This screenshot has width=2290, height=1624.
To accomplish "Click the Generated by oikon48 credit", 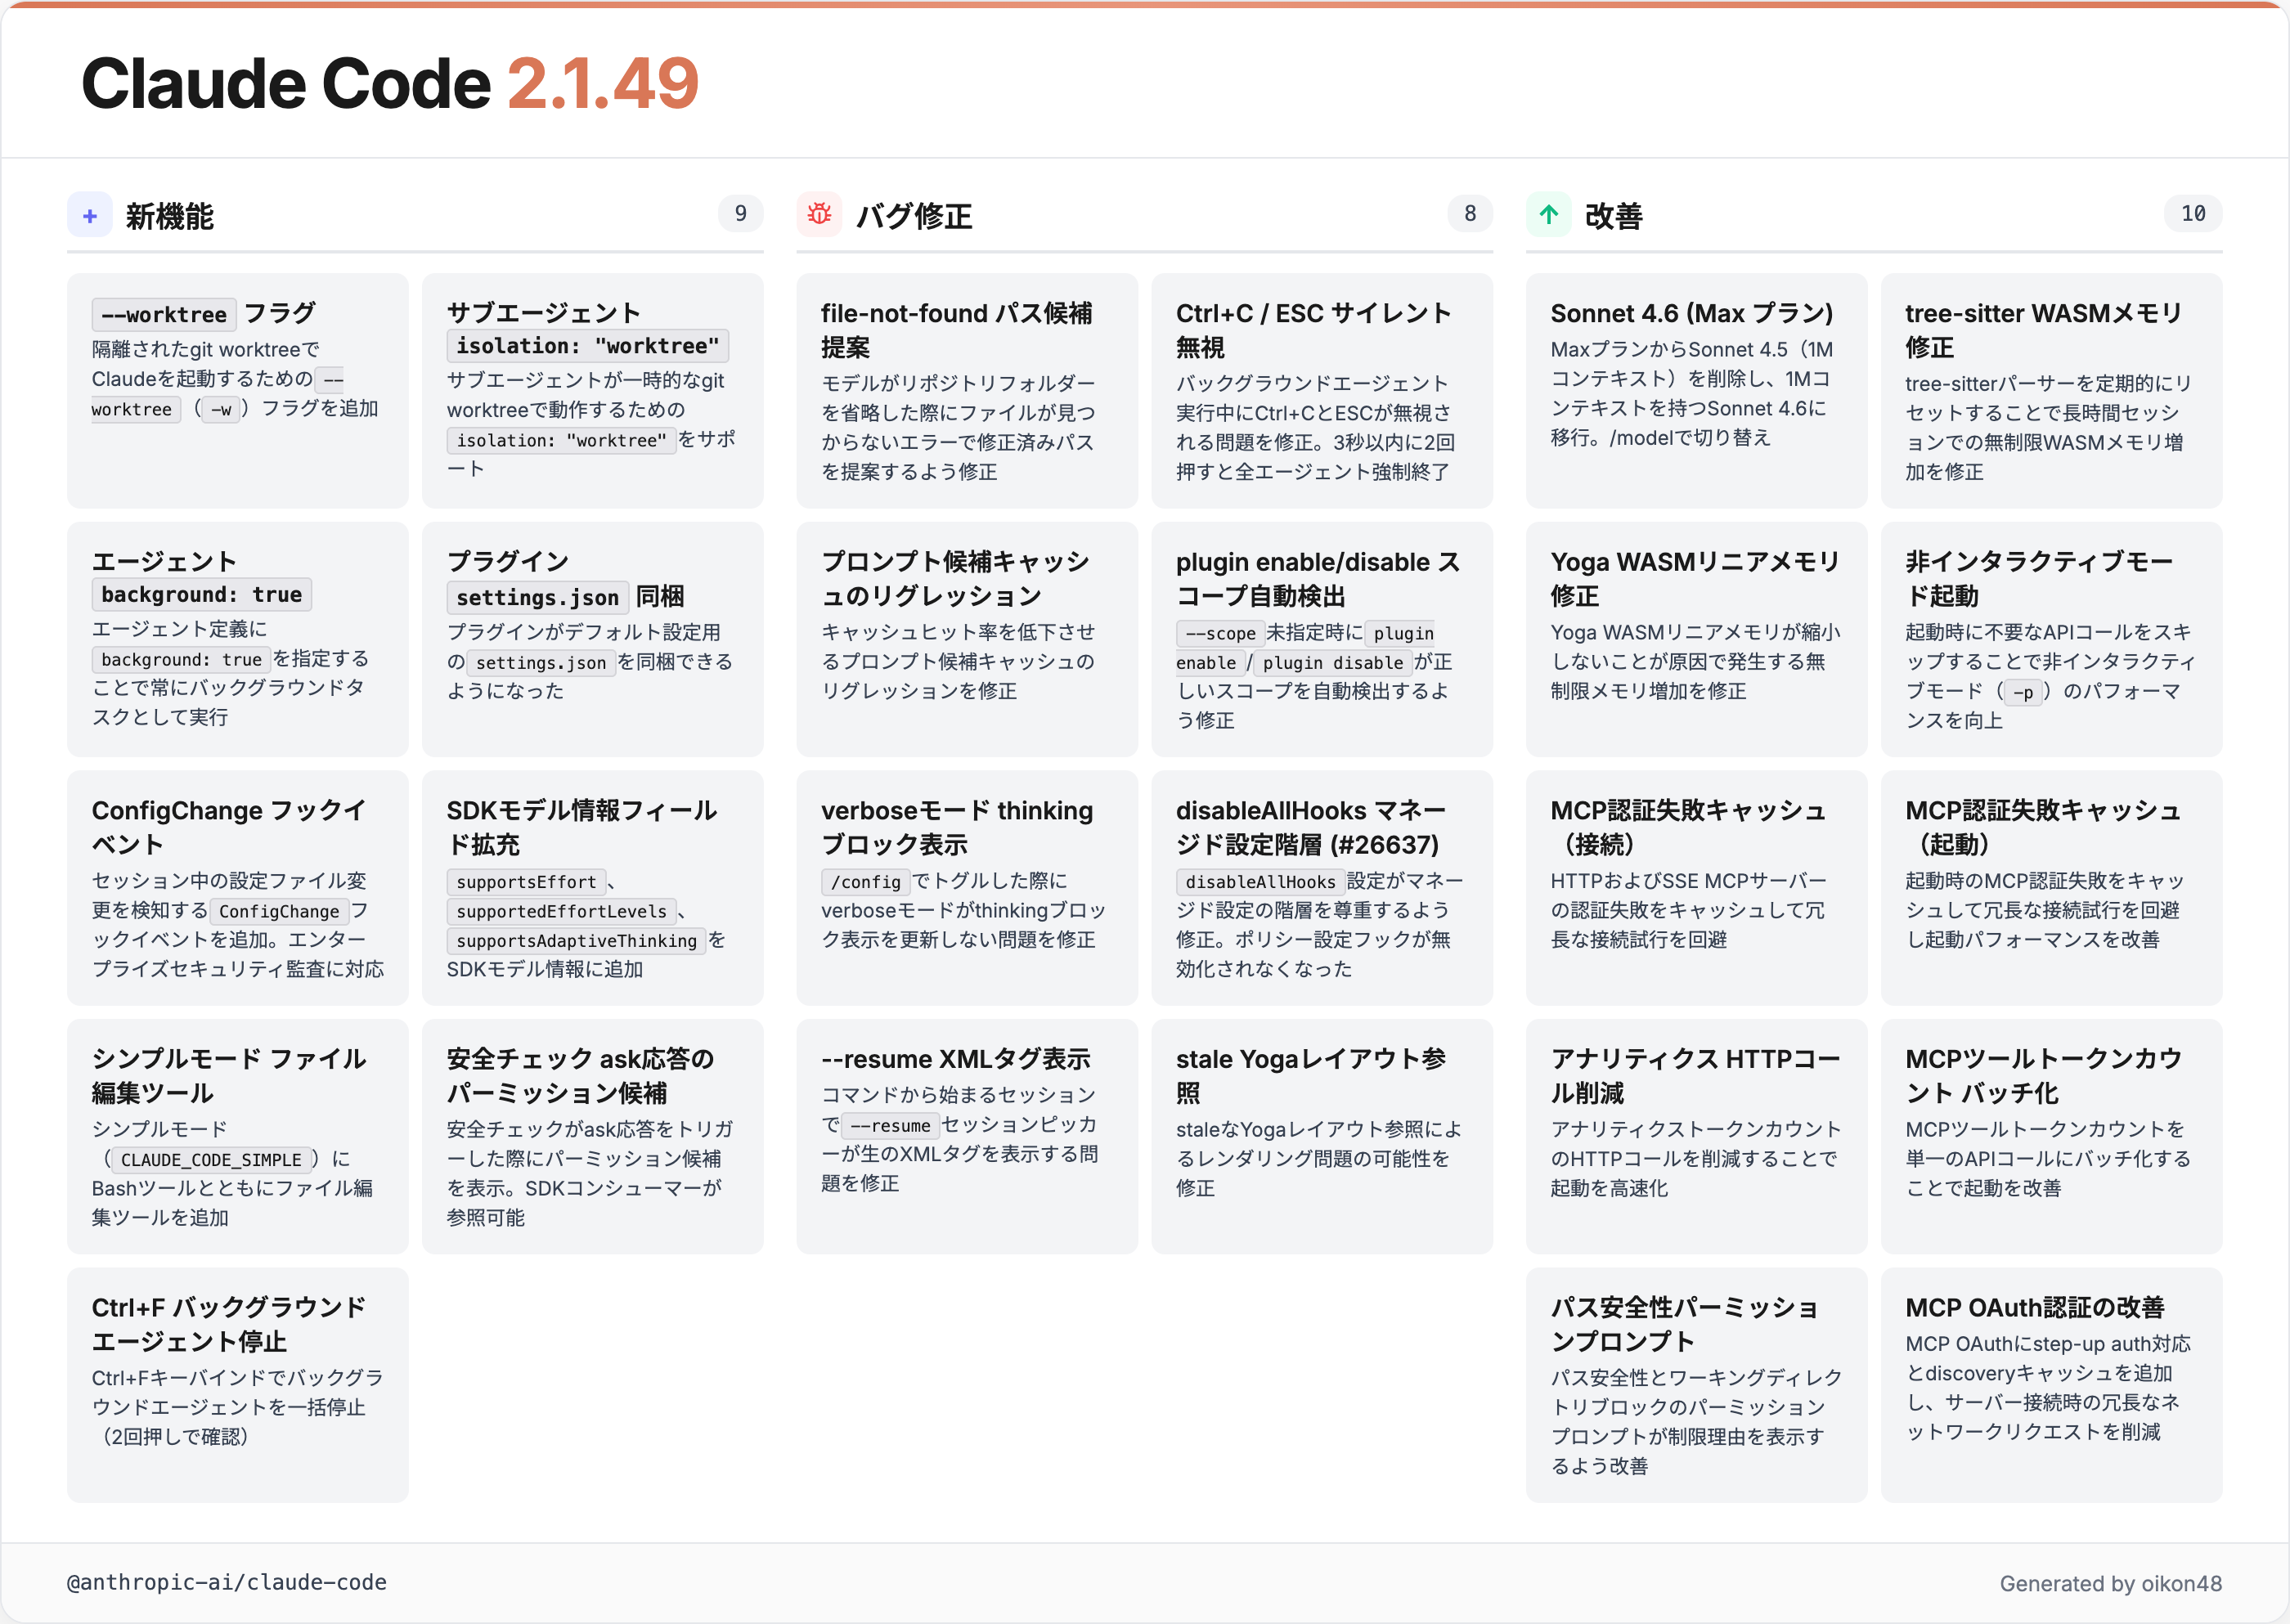I will [x=2110, y=1583].
